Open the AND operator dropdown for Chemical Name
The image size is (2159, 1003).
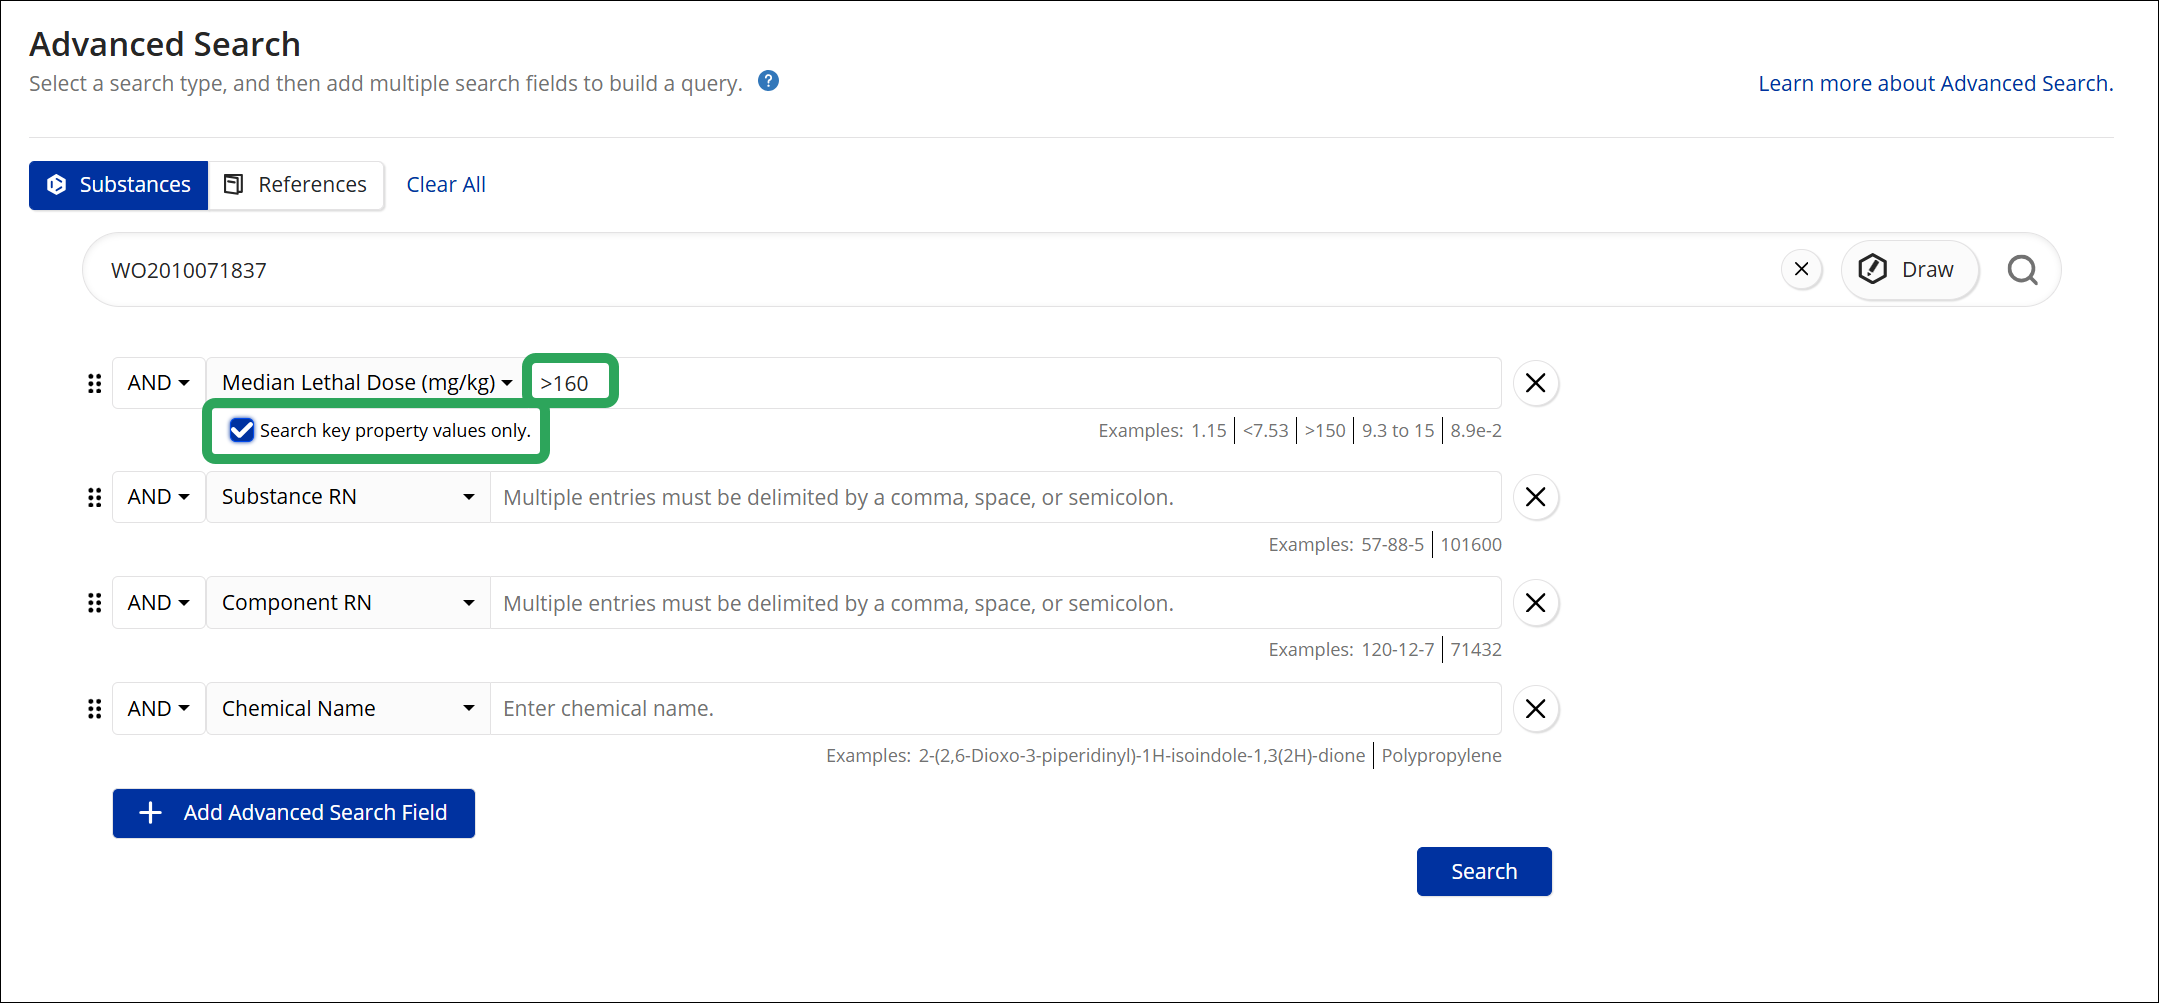[x=159, y=709]
